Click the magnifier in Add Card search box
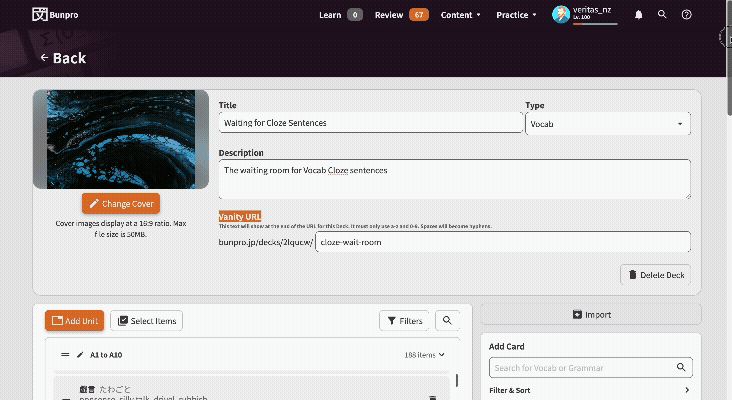Viewport: 732px width, 400px height. tap(681, 367)
